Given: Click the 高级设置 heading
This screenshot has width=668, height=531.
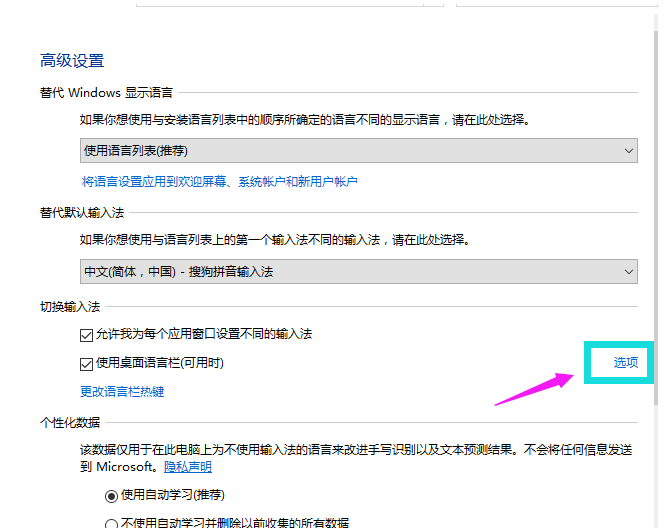Looking at the screenshot, I should [x=72, y=61].
